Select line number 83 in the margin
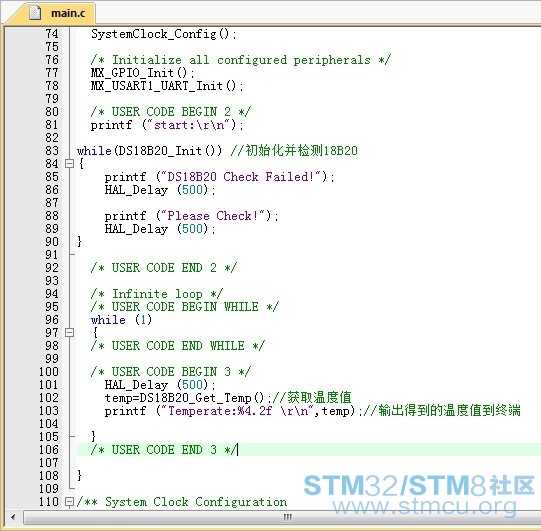This screenshot has width=541, height=531. (52, 151)
